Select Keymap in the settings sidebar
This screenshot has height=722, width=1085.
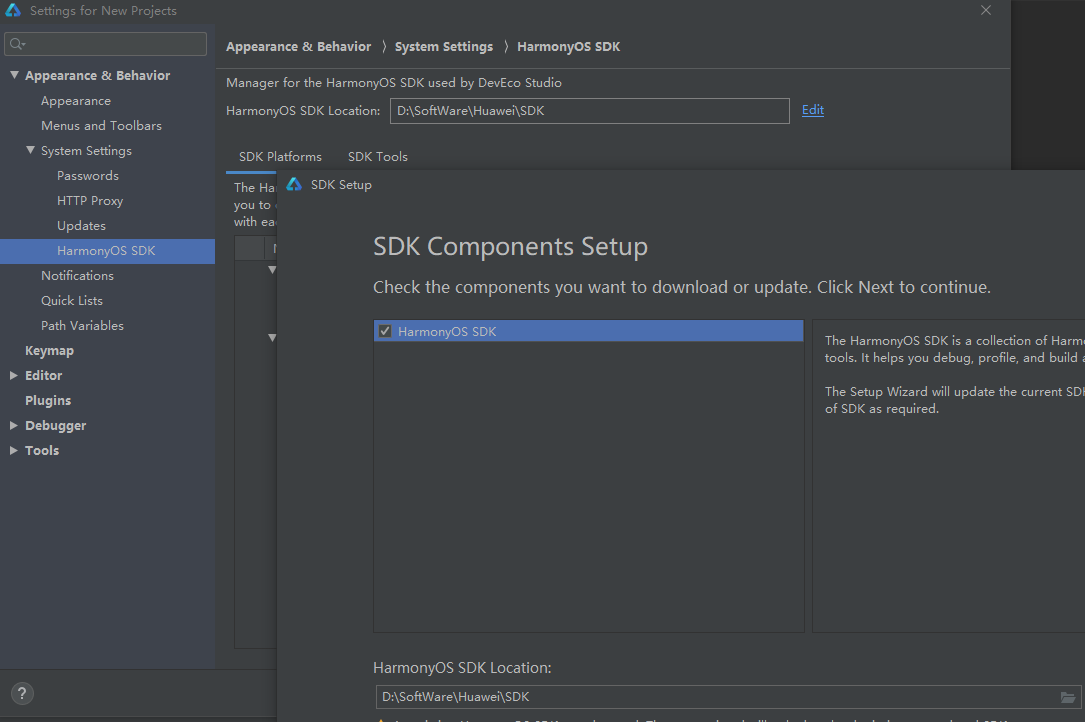[49, 351]
